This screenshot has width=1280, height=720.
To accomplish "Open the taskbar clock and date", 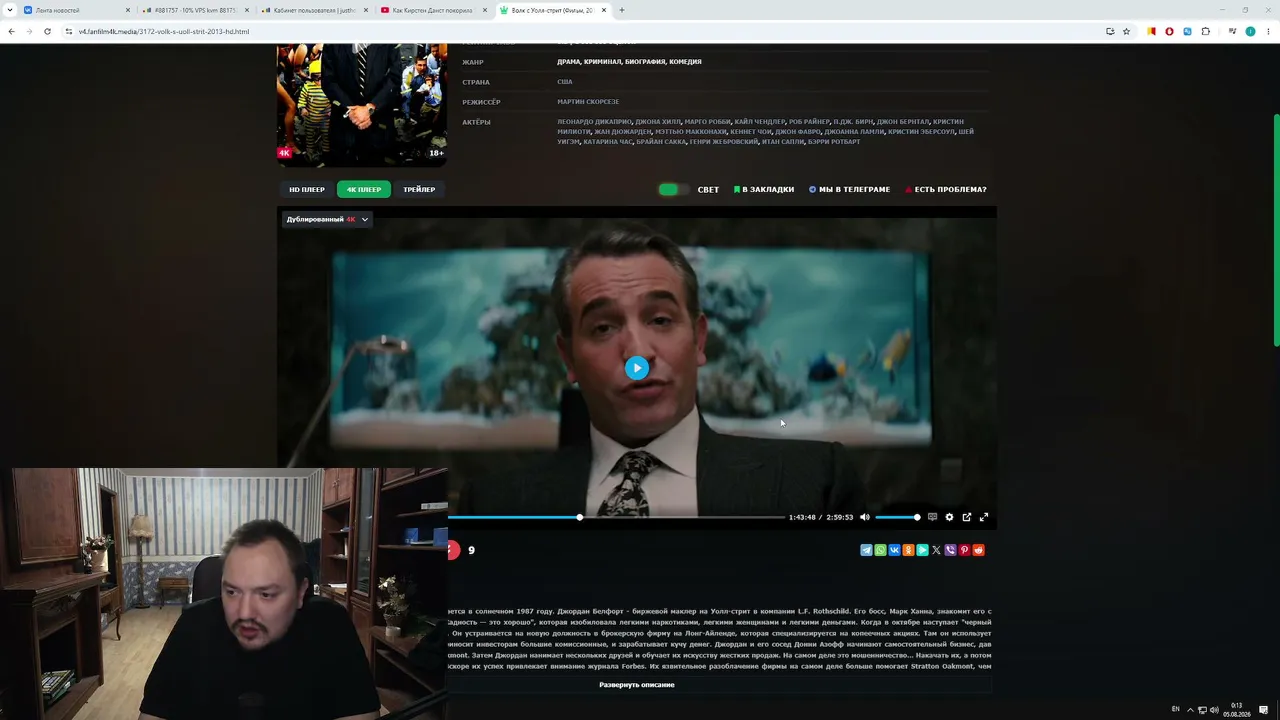I will click(x=1237, y=710).
